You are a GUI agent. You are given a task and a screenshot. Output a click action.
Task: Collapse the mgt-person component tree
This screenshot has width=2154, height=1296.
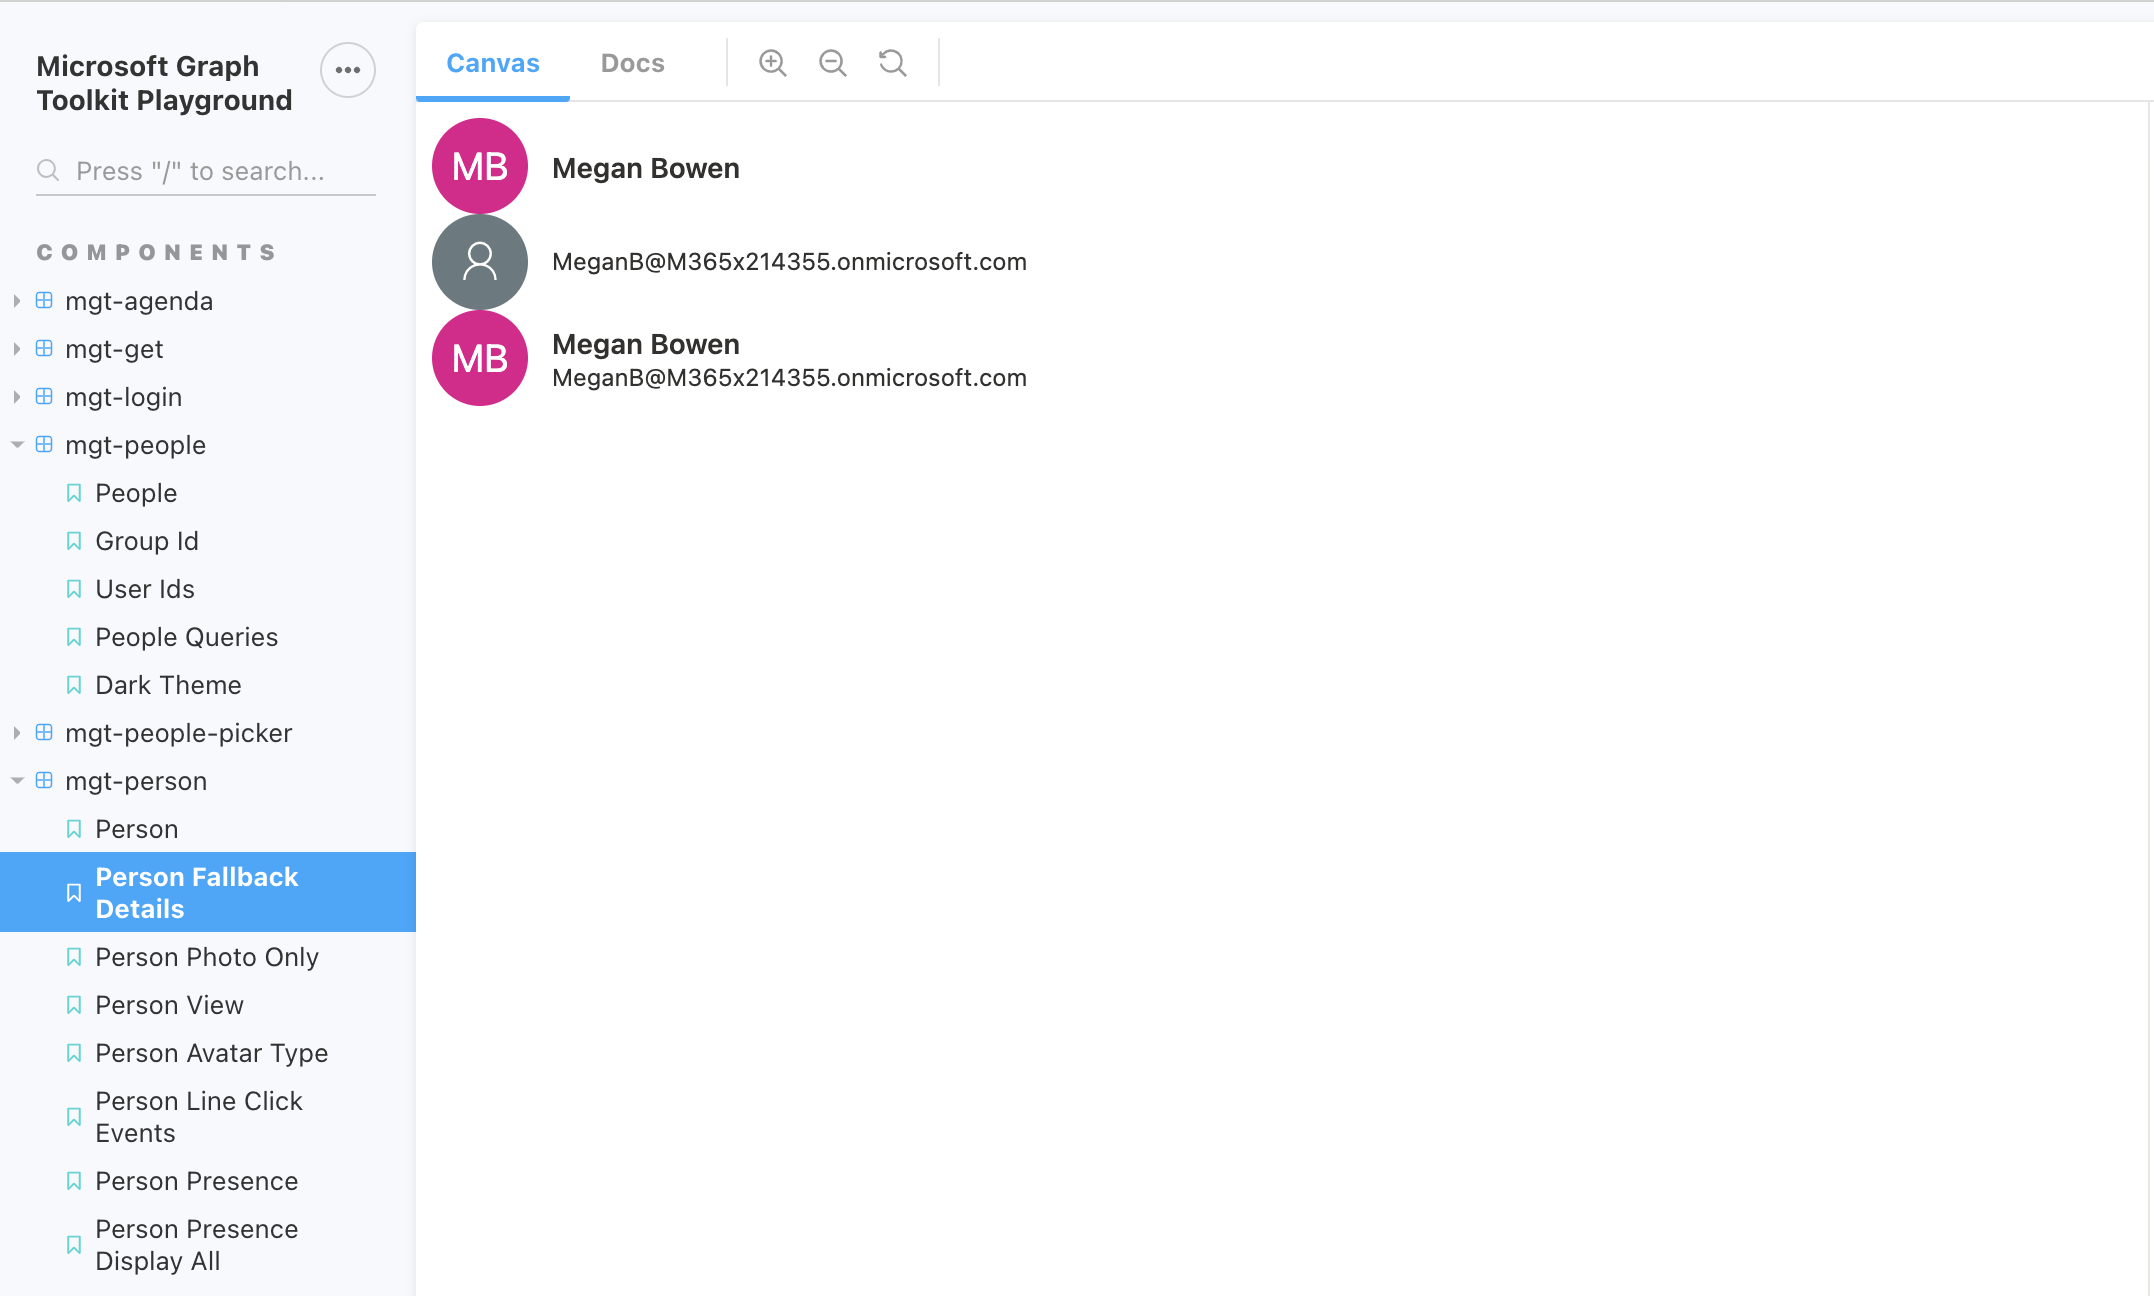pos(16,781)
